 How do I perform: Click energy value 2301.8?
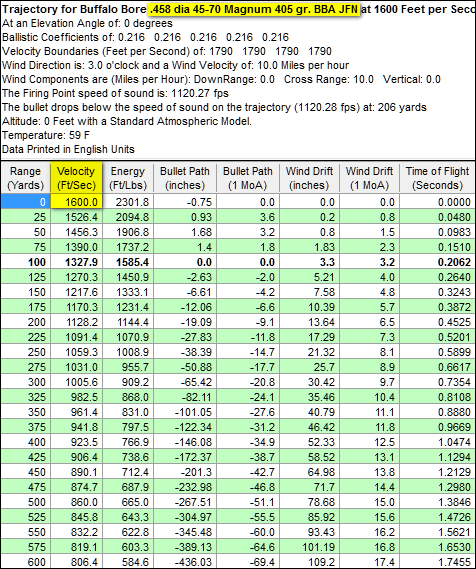coord(128,201)
